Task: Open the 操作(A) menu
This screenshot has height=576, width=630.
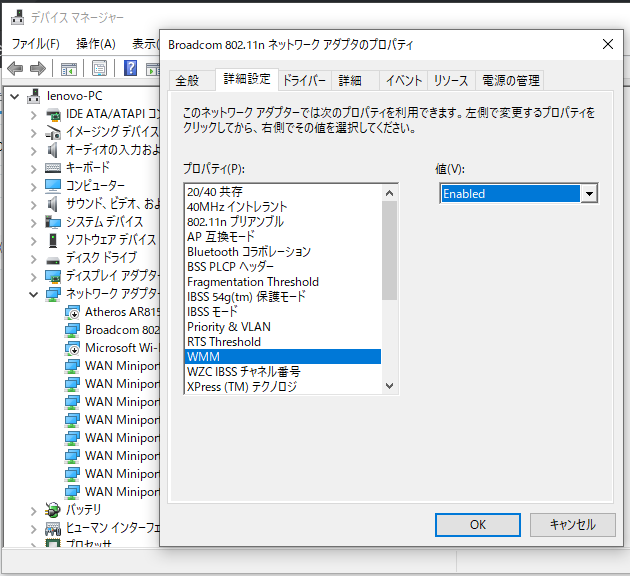Action: point(96,43)
